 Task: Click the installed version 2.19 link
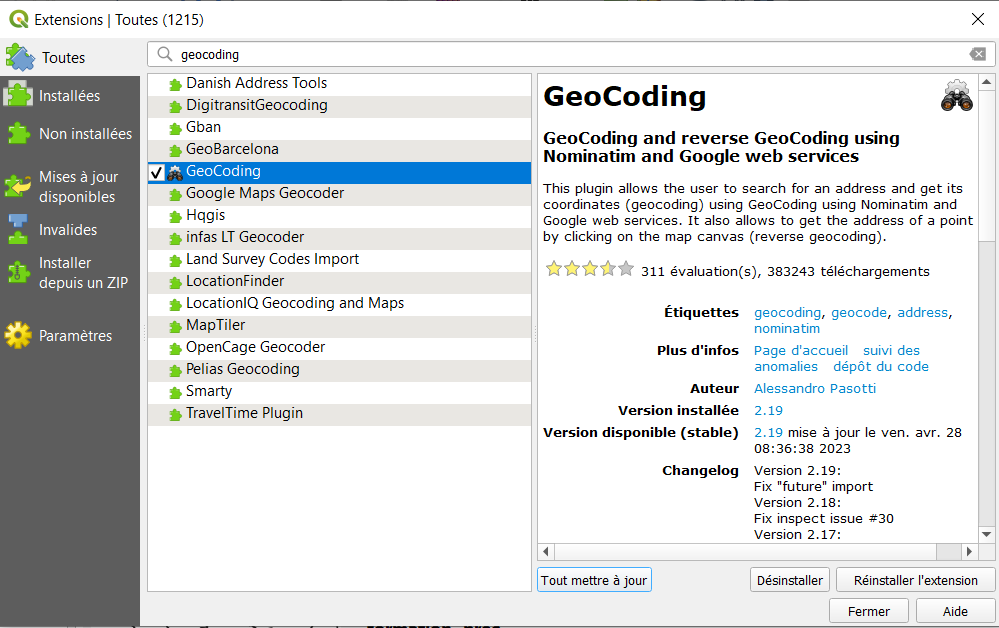point(768,411)
